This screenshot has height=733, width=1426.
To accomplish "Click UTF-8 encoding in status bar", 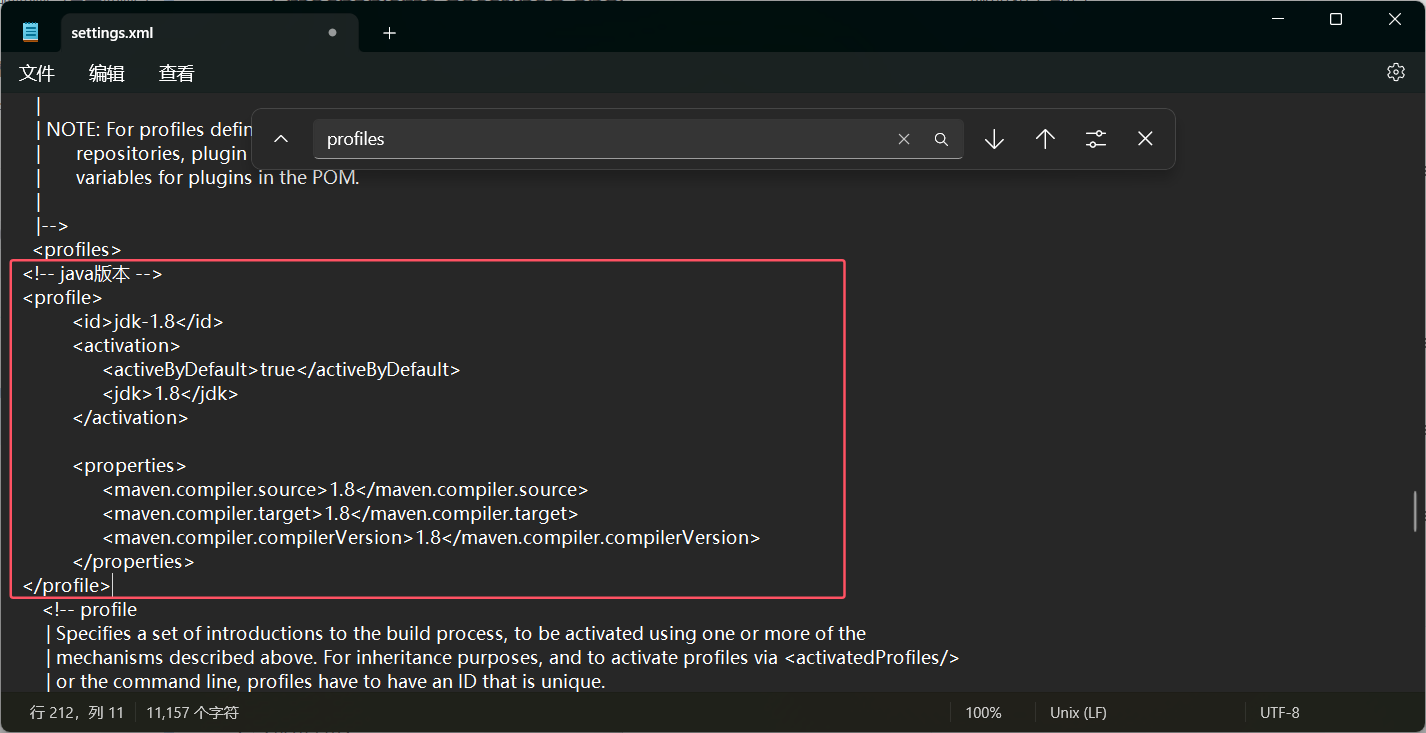I will (1279, 713).
